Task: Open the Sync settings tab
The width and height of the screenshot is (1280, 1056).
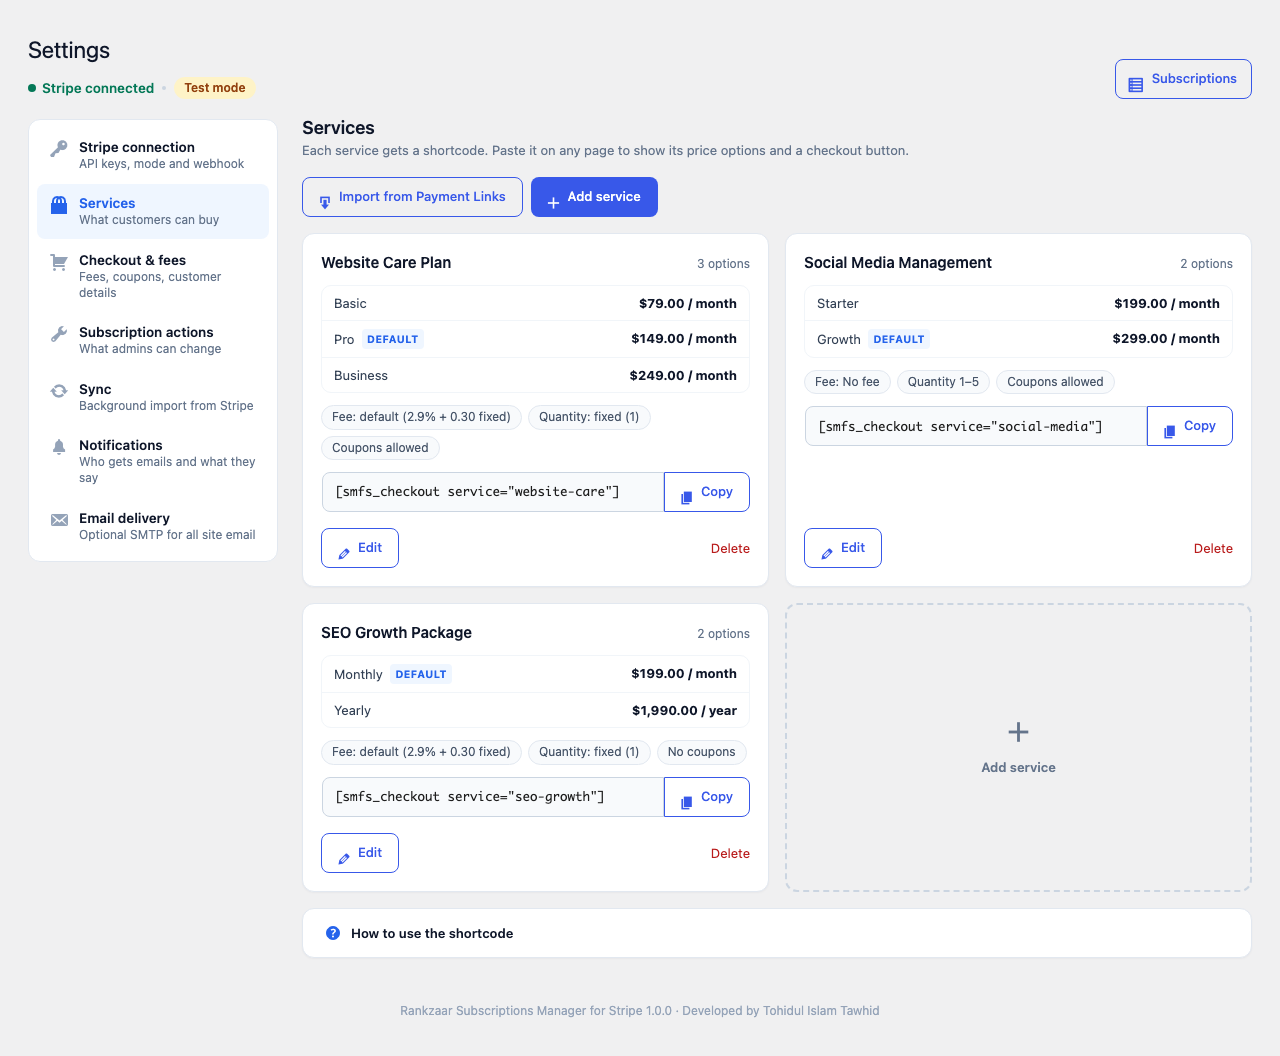Action: 153,397
